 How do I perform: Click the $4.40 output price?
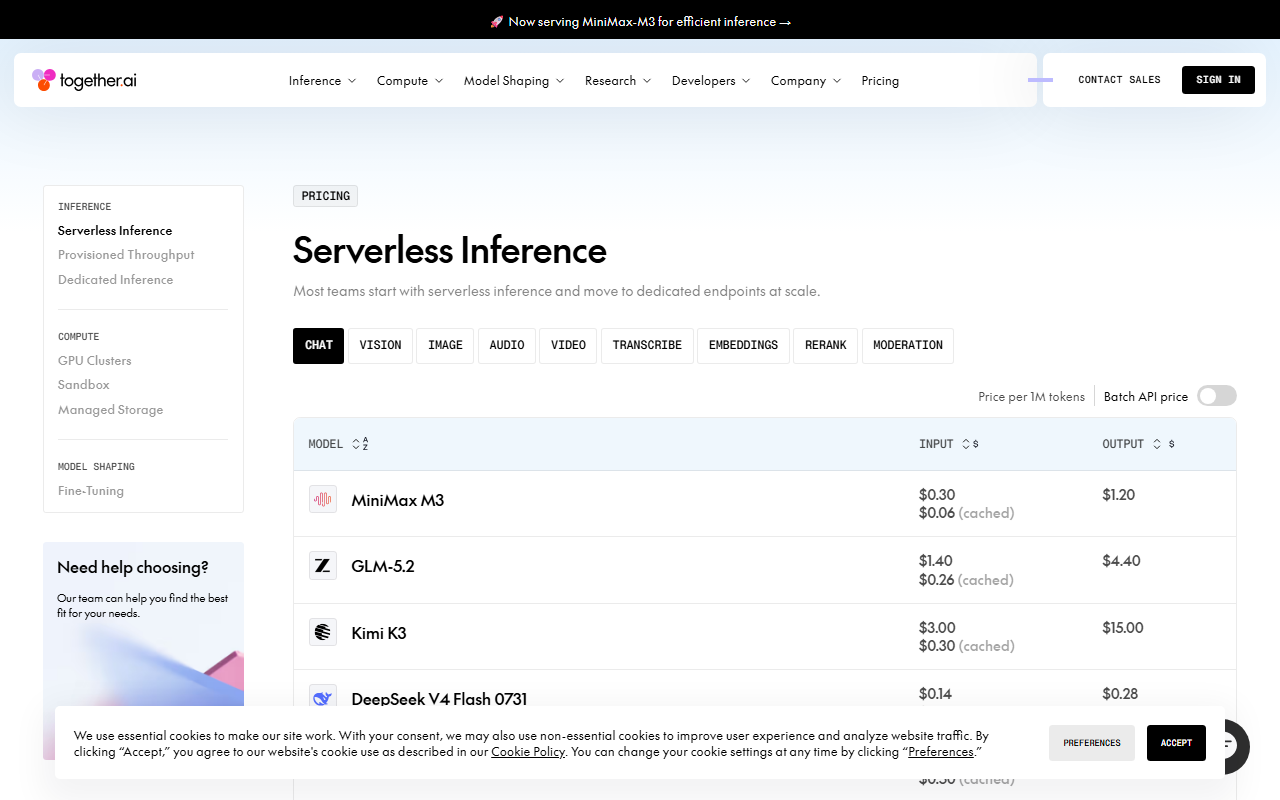click(x=1121, y=561)
